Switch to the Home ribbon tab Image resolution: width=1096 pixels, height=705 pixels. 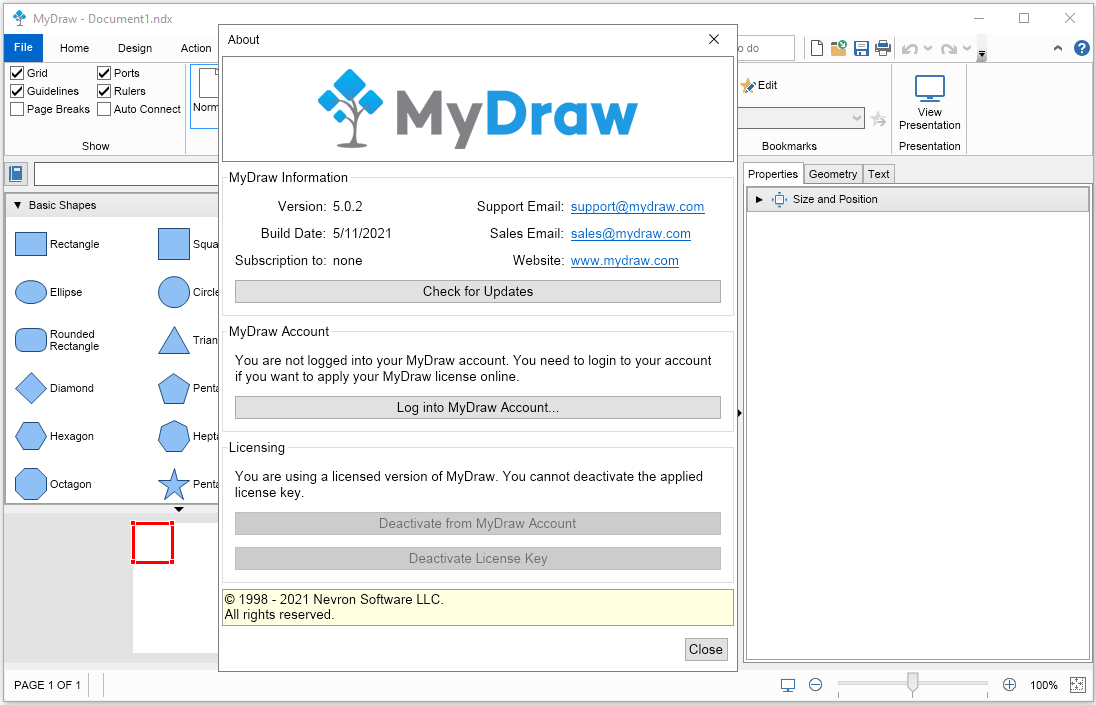74,48
